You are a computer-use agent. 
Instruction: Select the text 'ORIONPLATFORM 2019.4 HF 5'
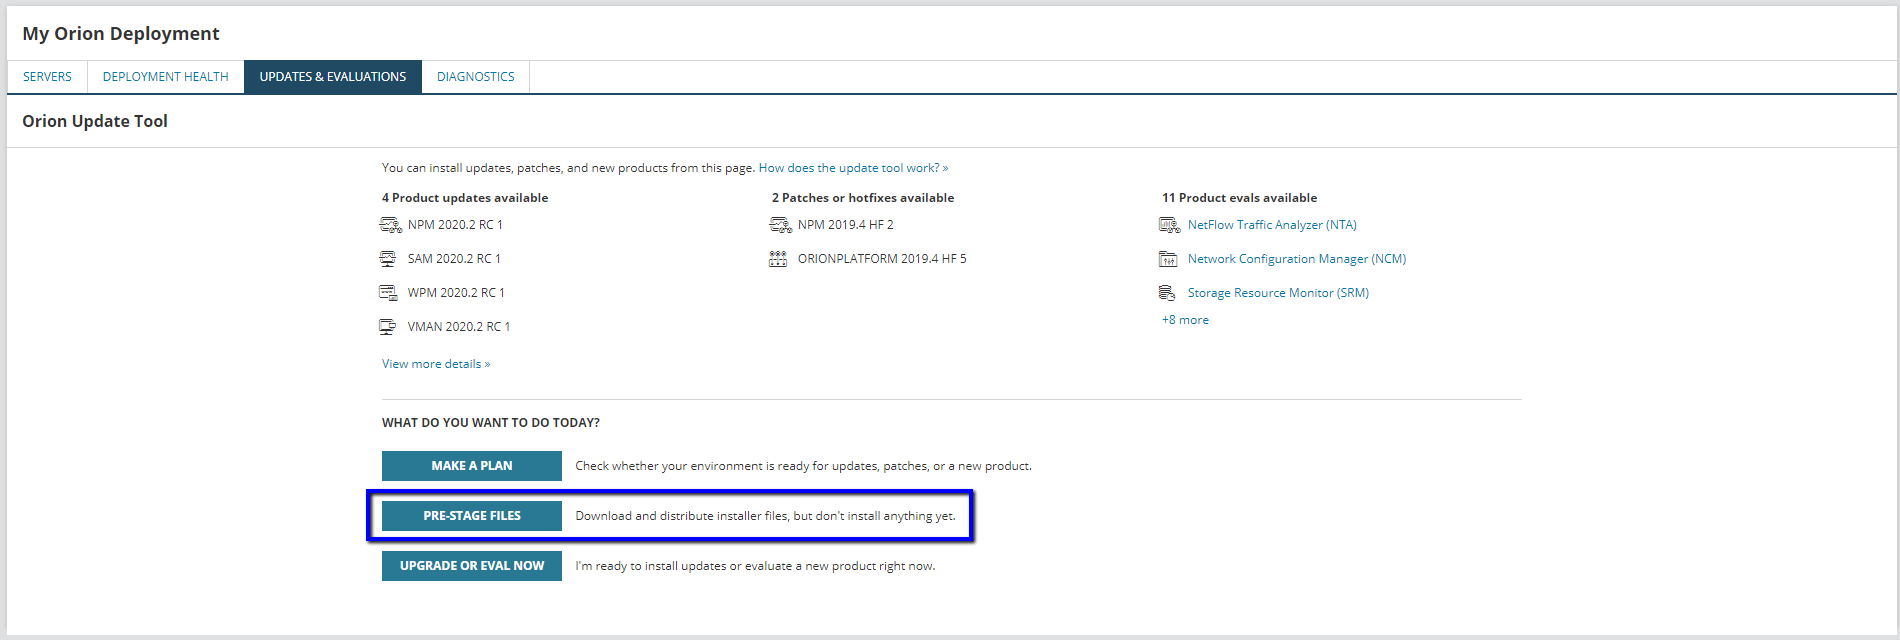882,259
